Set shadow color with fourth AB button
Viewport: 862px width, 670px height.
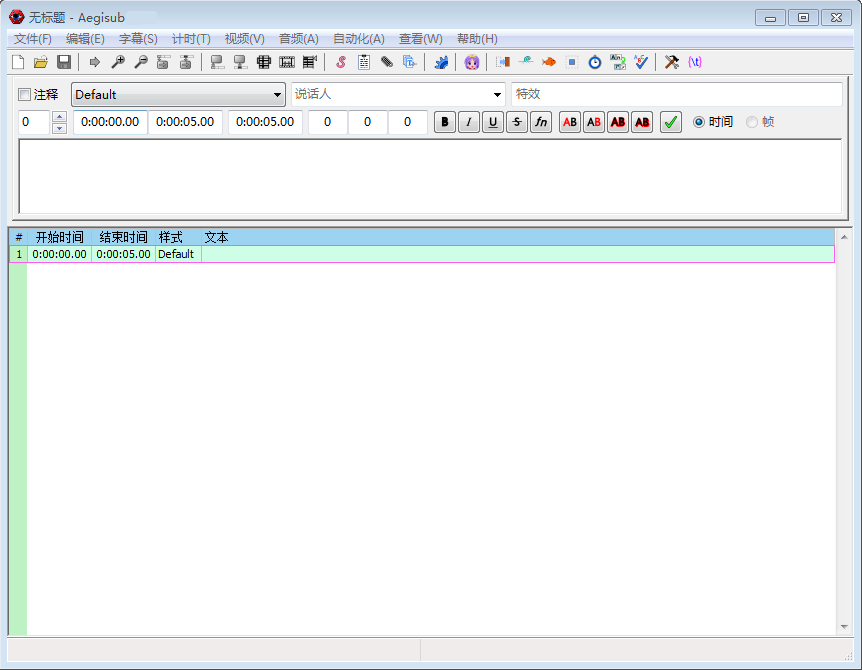point(642,122)
